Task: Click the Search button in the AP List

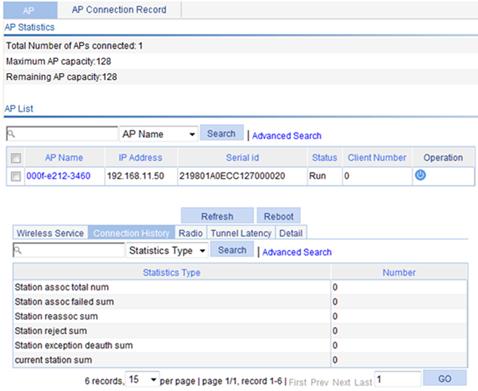Action: coord(222,133)
